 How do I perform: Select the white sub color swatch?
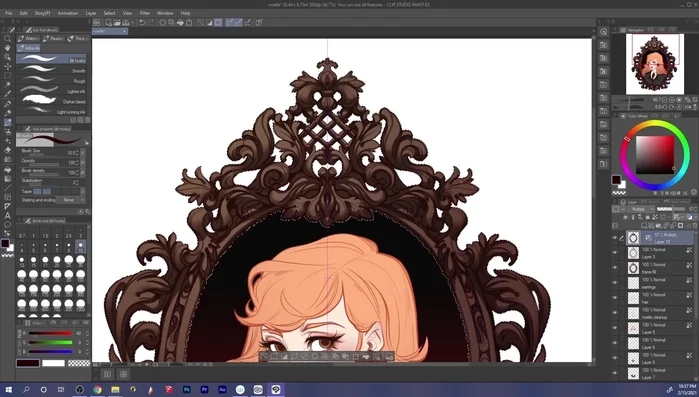53,363
